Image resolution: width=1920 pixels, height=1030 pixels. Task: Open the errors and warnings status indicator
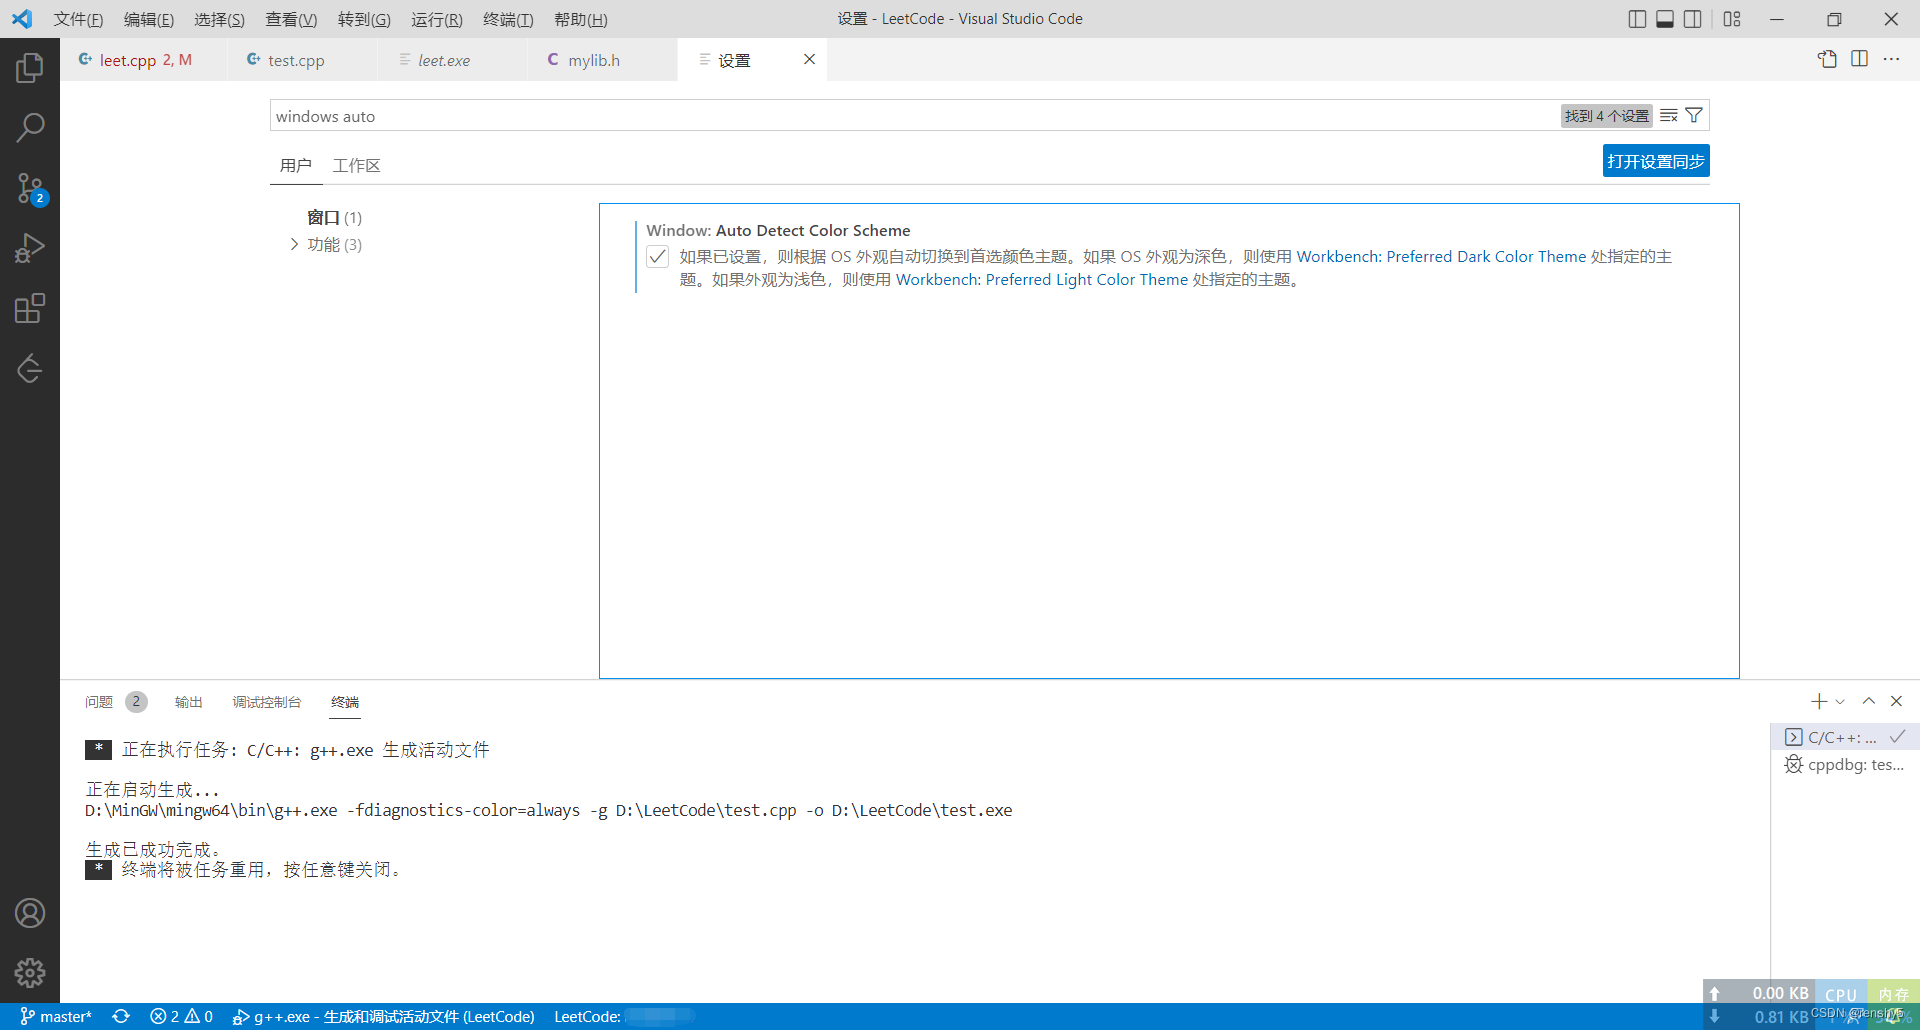181,1017
